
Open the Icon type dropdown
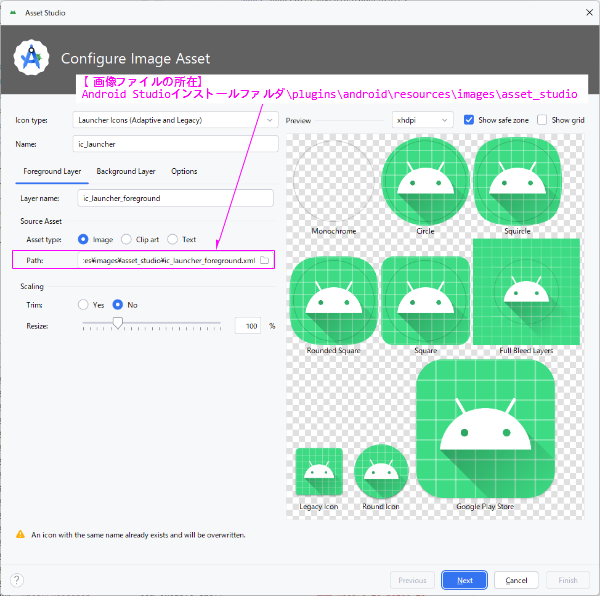click(175, 120)
